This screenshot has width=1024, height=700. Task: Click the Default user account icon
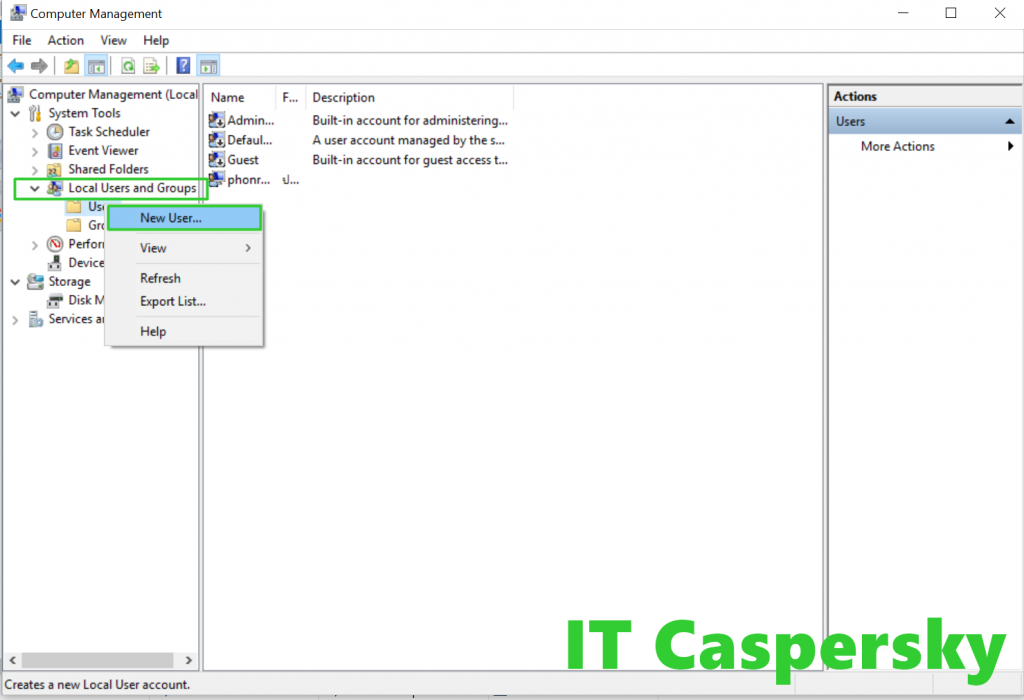(x=216, y=140)
